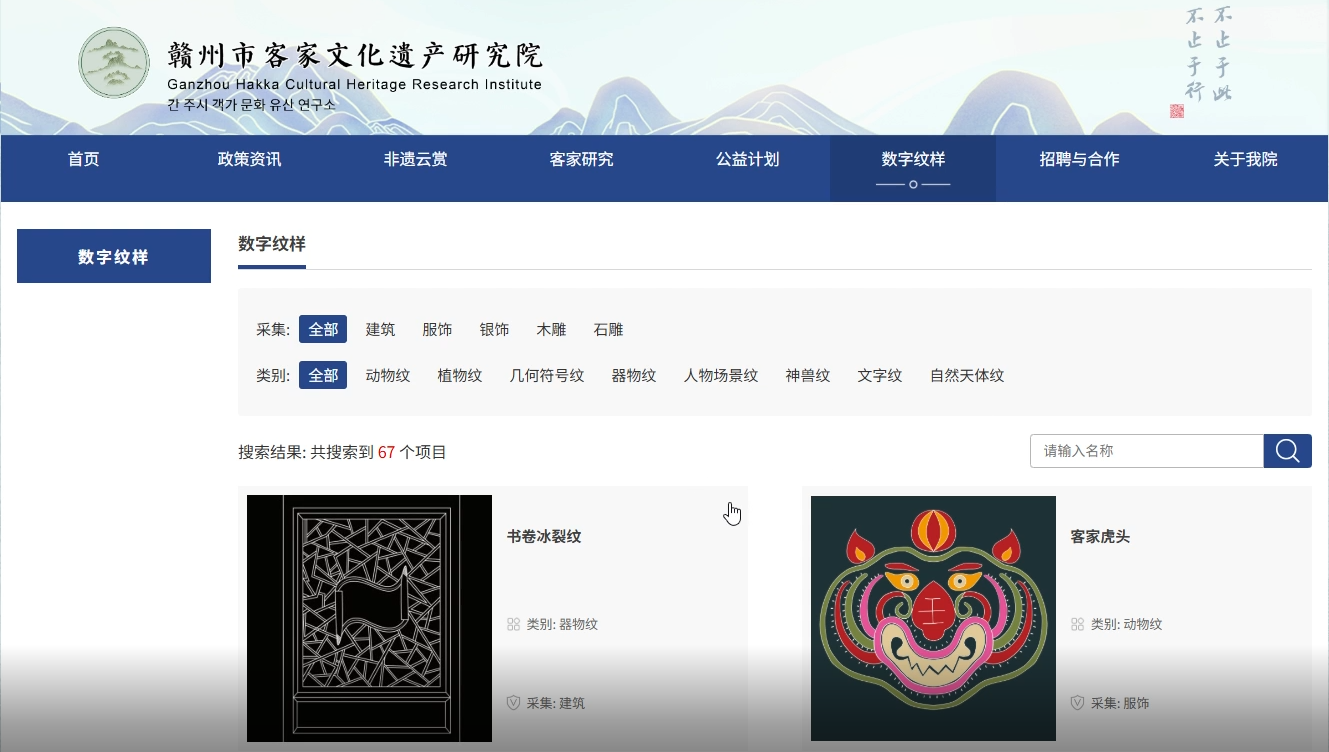This screenshot has width=1329, height=752.
Task: Click category grid icon on 书卷冰裂纹 card
Action: point(514,624)
